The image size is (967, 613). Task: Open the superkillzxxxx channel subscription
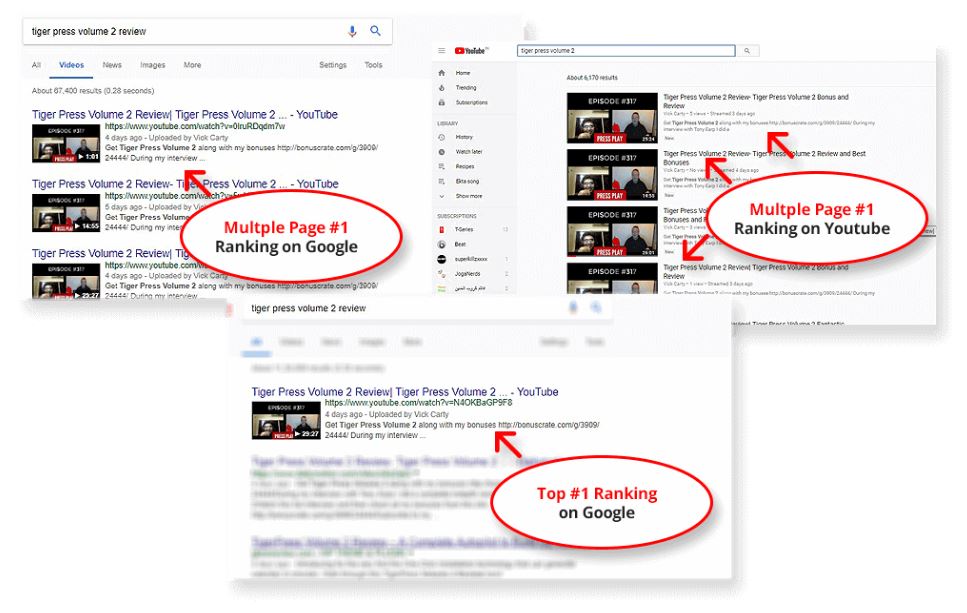tap(471, 259)
